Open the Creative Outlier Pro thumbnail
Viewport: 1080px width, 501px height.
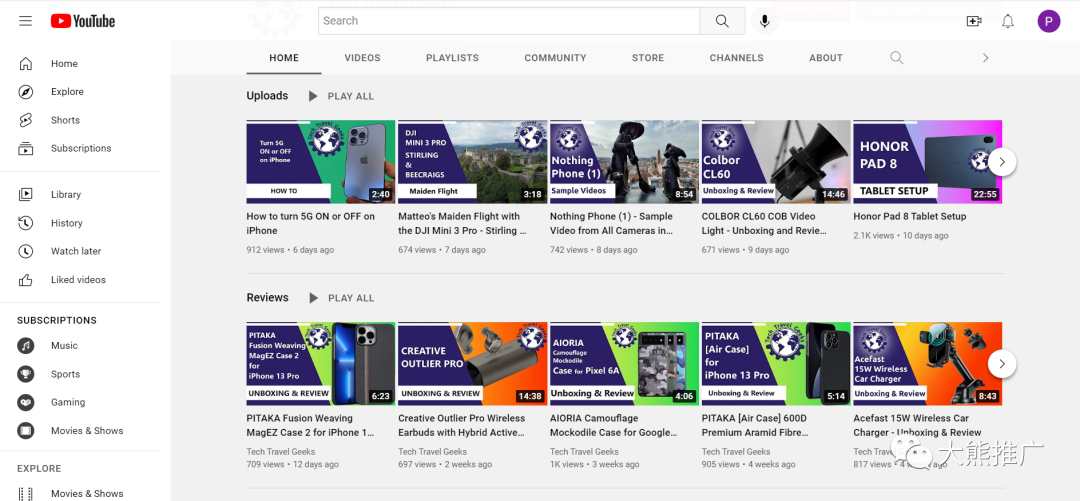(x=472, y=364)
